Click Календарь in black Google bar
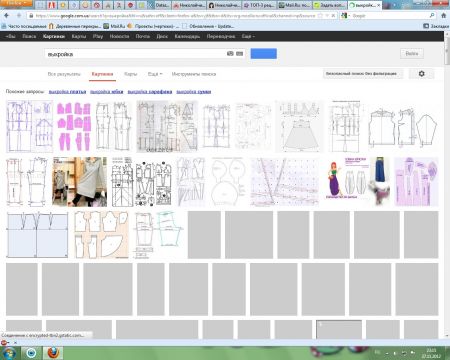Image resolution: width=450 pixels, height=360 pixels. click(x=187, y=36)
